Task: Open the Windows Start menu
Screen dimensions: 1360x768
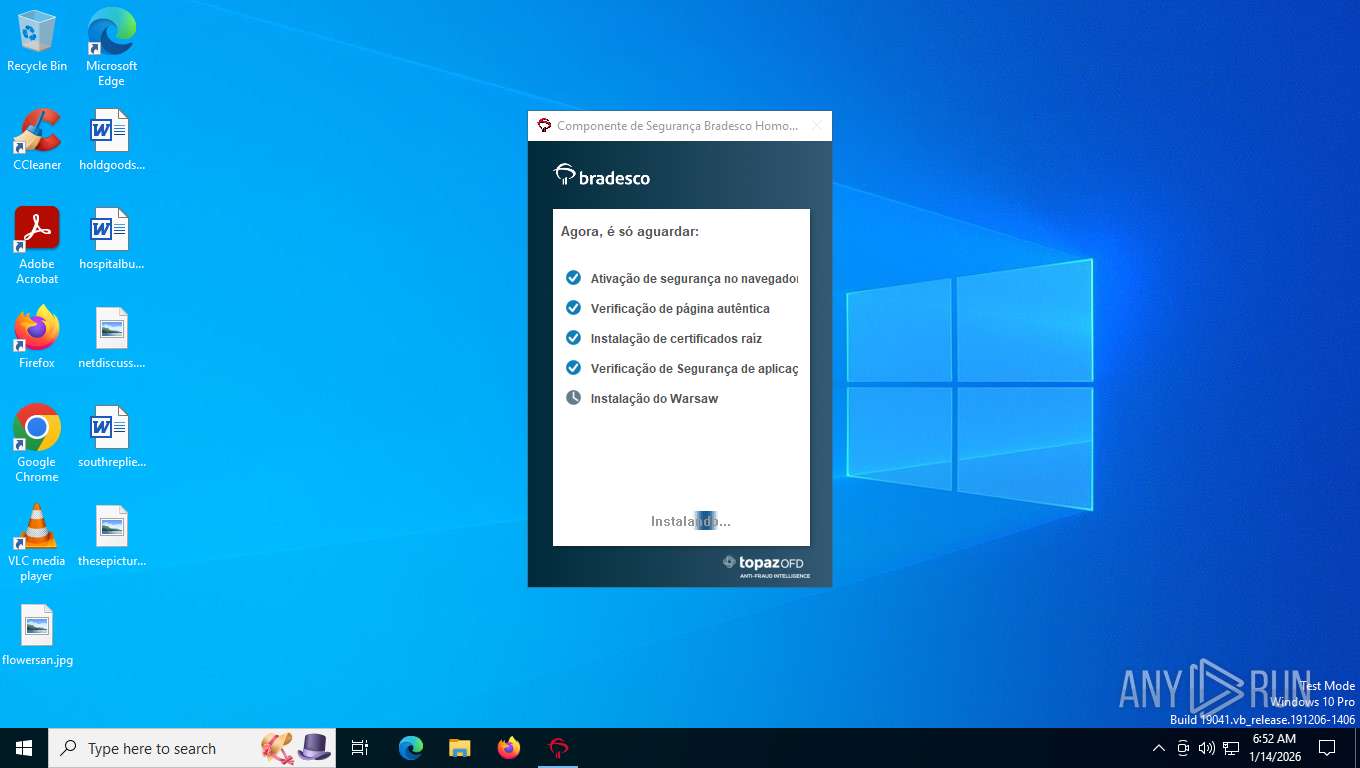Action: (x=24, y=748)
